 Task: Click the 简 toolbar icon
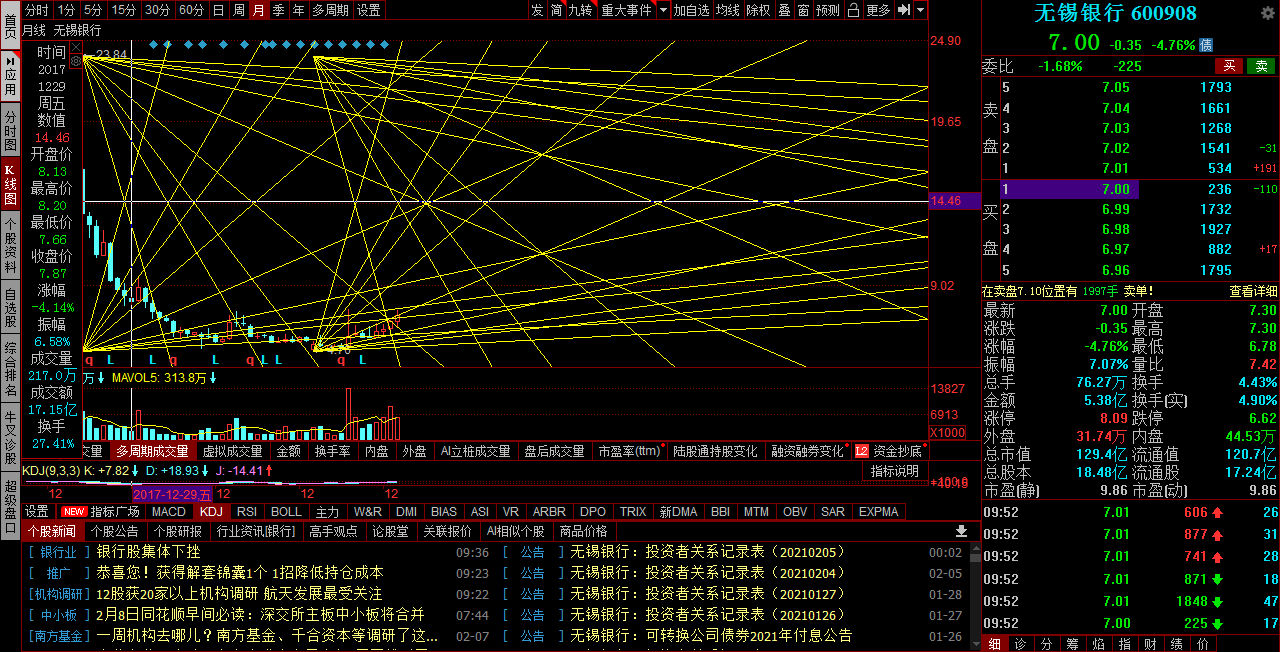coord(557,10)
